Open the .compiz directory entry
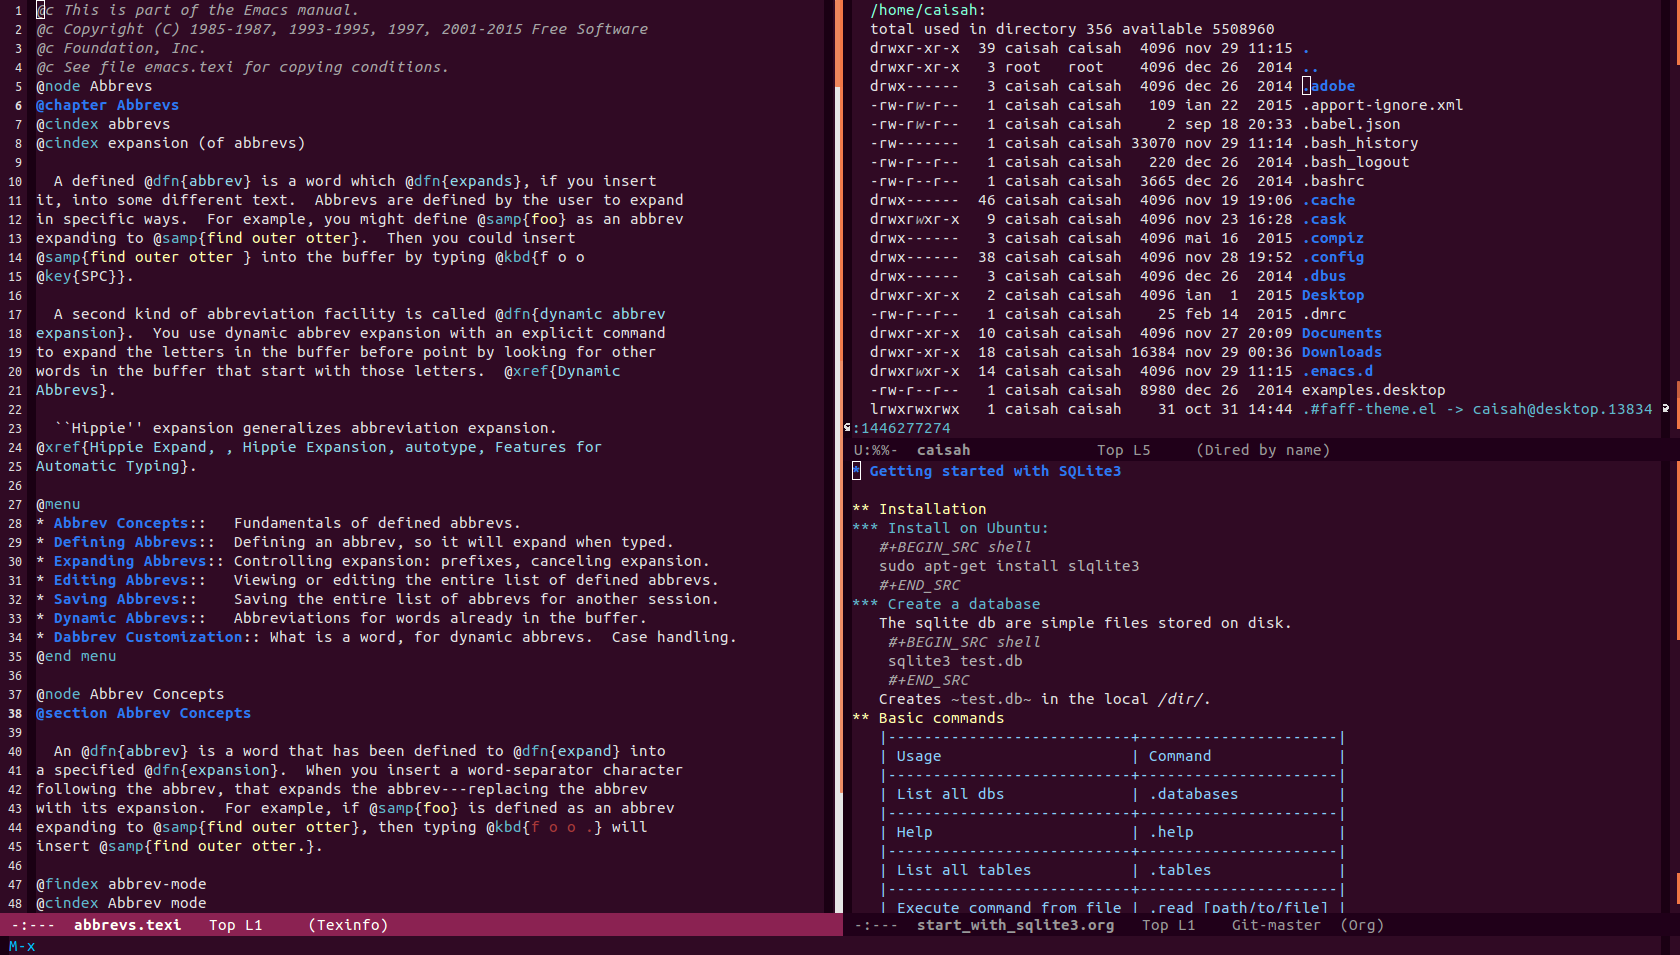 pyautogui.click(x=1333, y=238)
